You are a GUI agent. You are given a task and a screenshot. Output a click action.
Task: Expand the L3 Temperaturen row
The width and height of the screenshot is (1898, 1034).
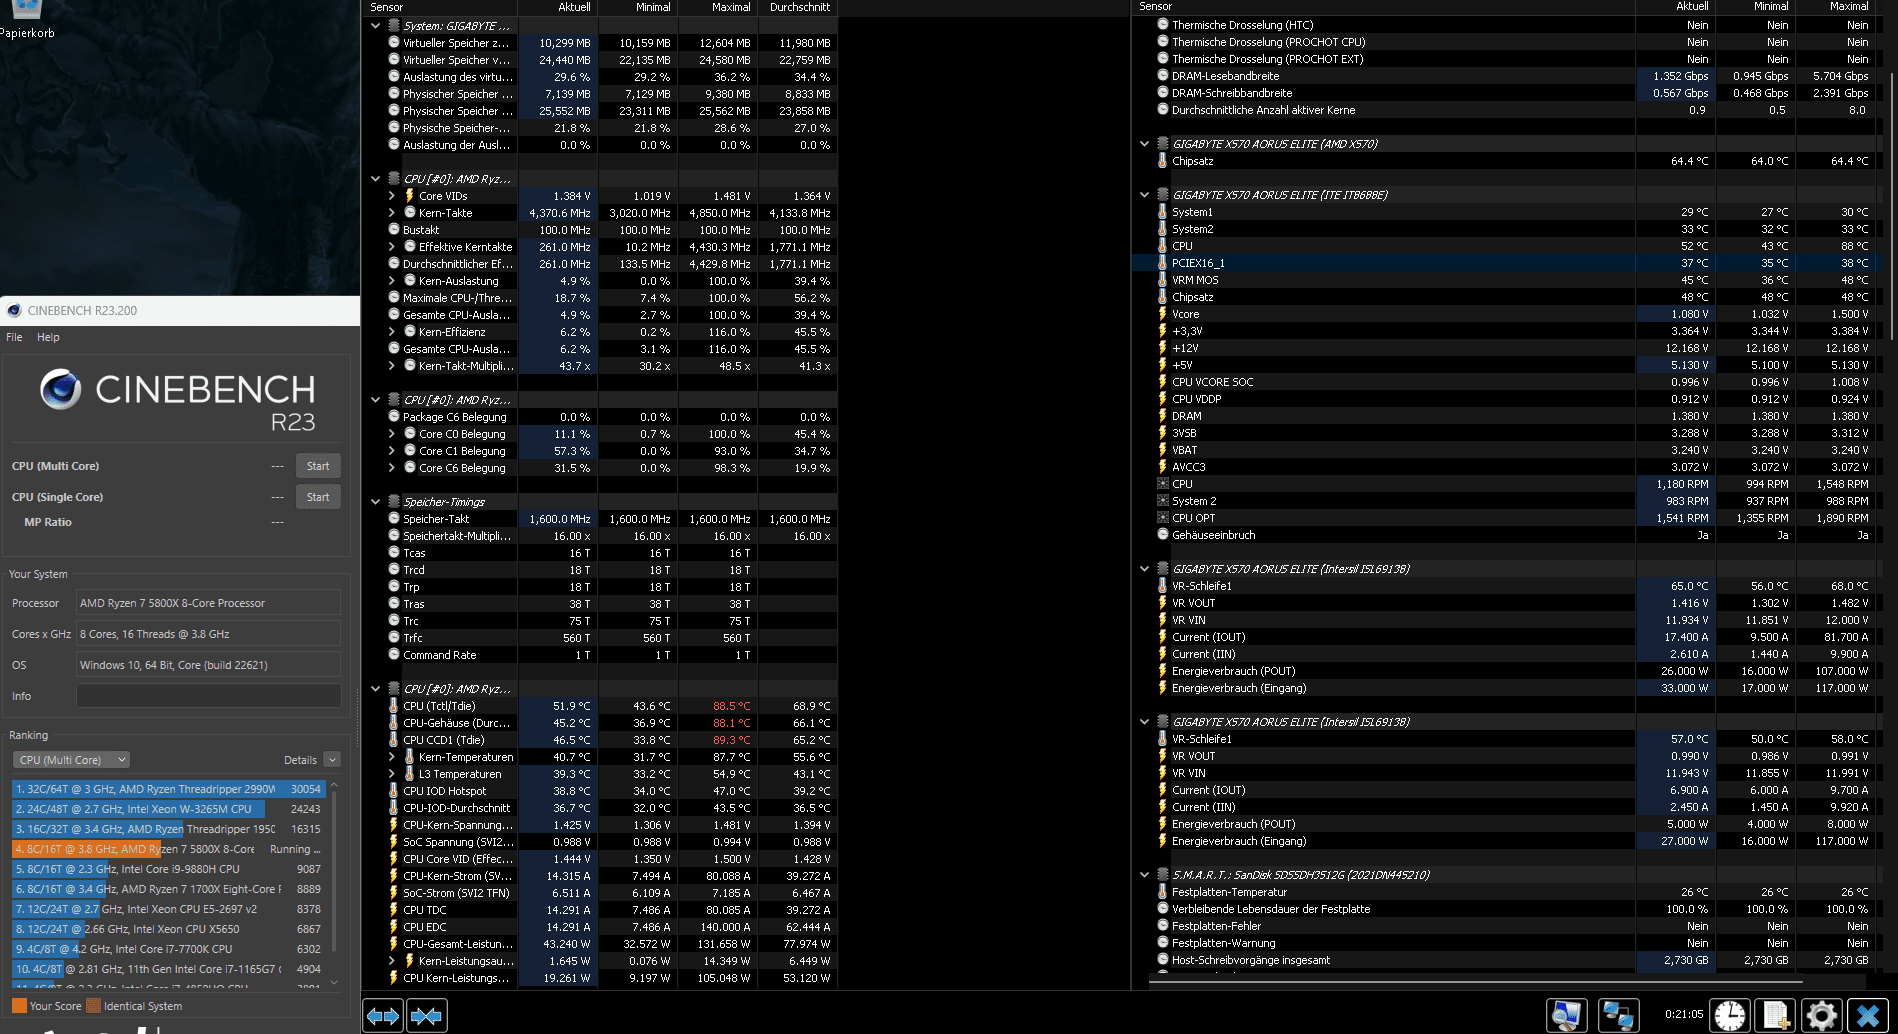[392, 774]
